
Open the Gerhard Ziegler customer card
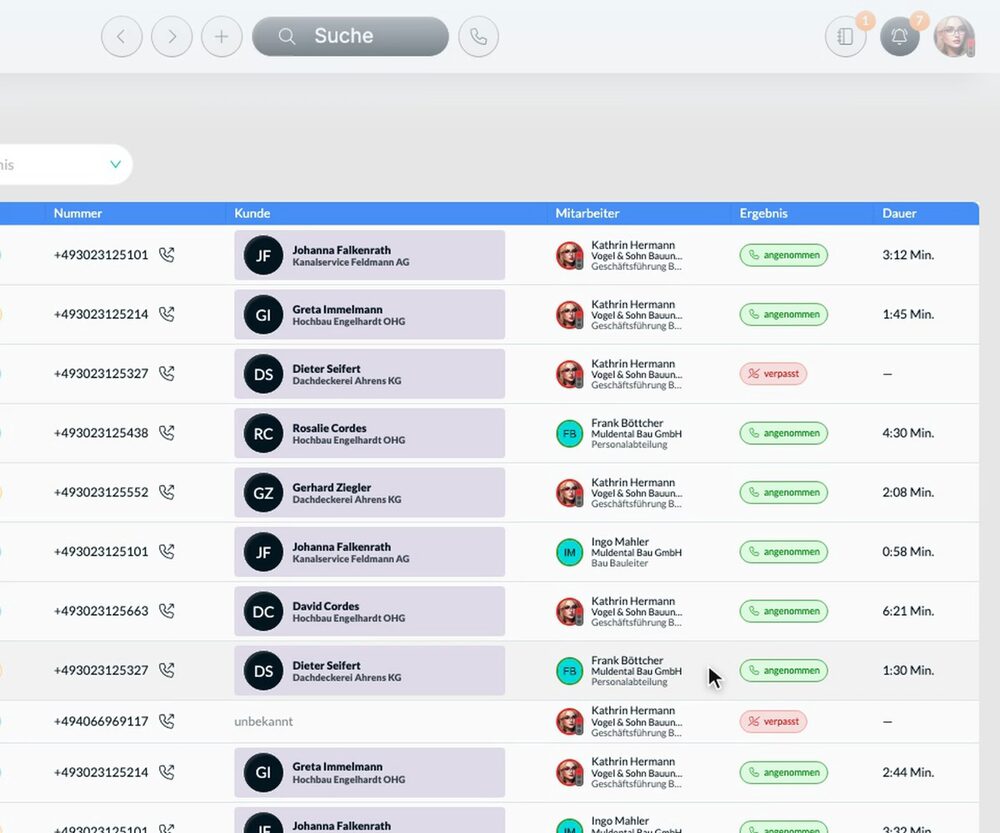click(369, 492)
